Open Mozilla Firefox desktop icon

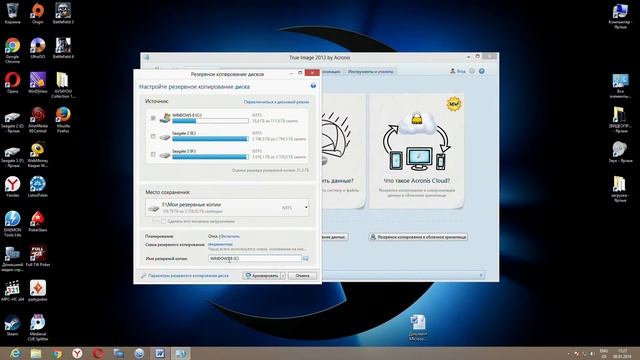pyautogui.click(x=63, y=120)
